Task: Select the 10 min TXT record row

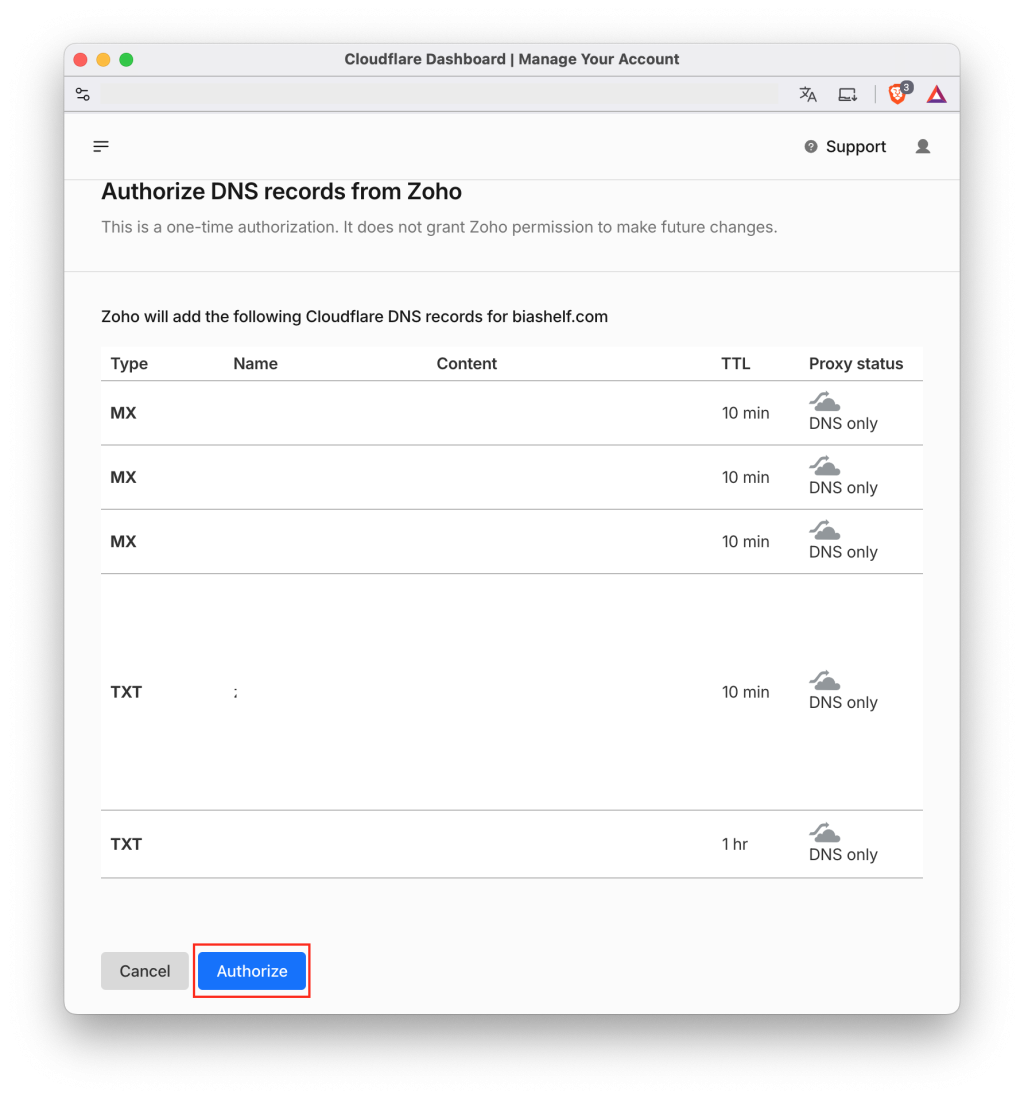Action: pos(512,692)
